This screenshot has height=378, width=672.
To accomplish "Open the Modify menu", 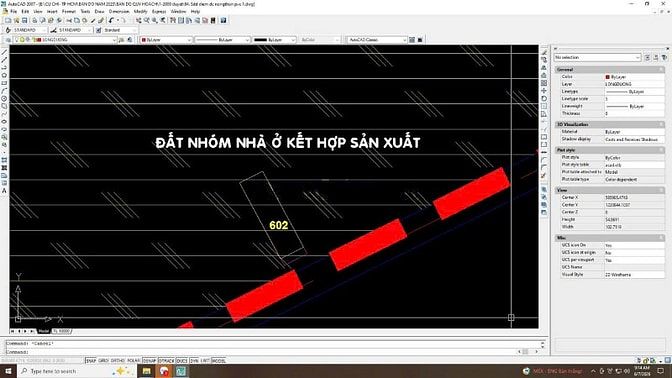I will (140, 12).
